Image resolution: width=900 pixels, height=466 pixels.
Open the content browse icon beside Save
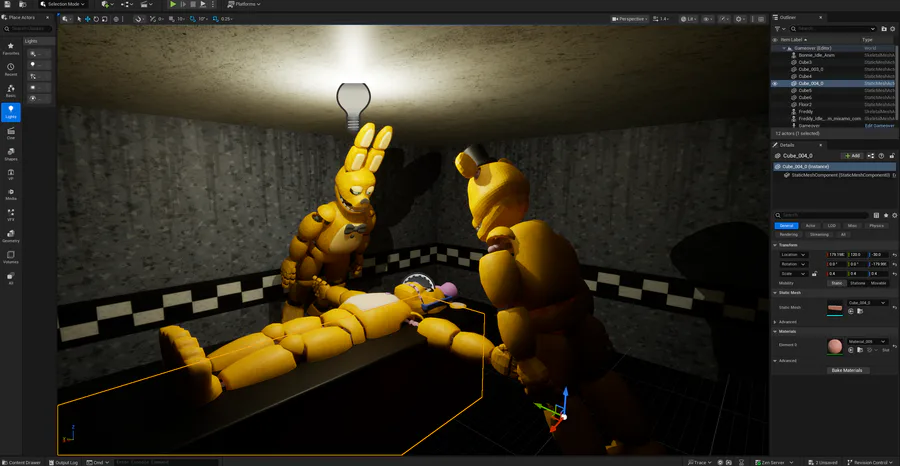point(22,4)
